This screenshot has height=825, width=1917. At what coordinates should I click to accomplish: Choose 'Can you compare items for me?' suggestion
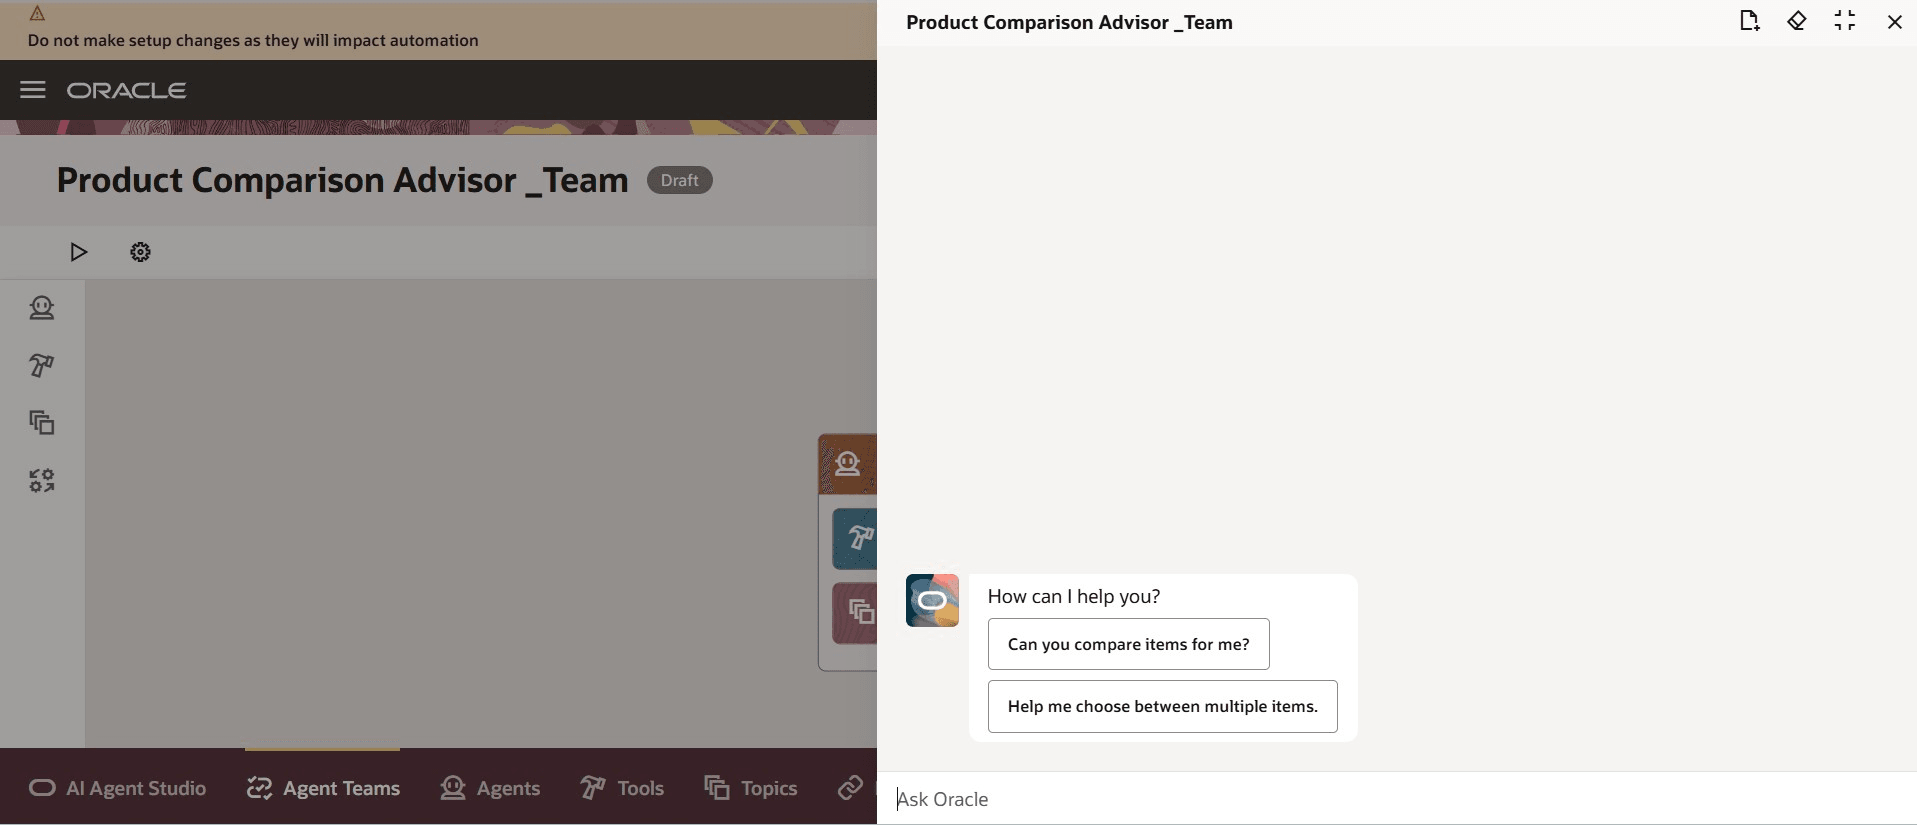point(1129,644)
